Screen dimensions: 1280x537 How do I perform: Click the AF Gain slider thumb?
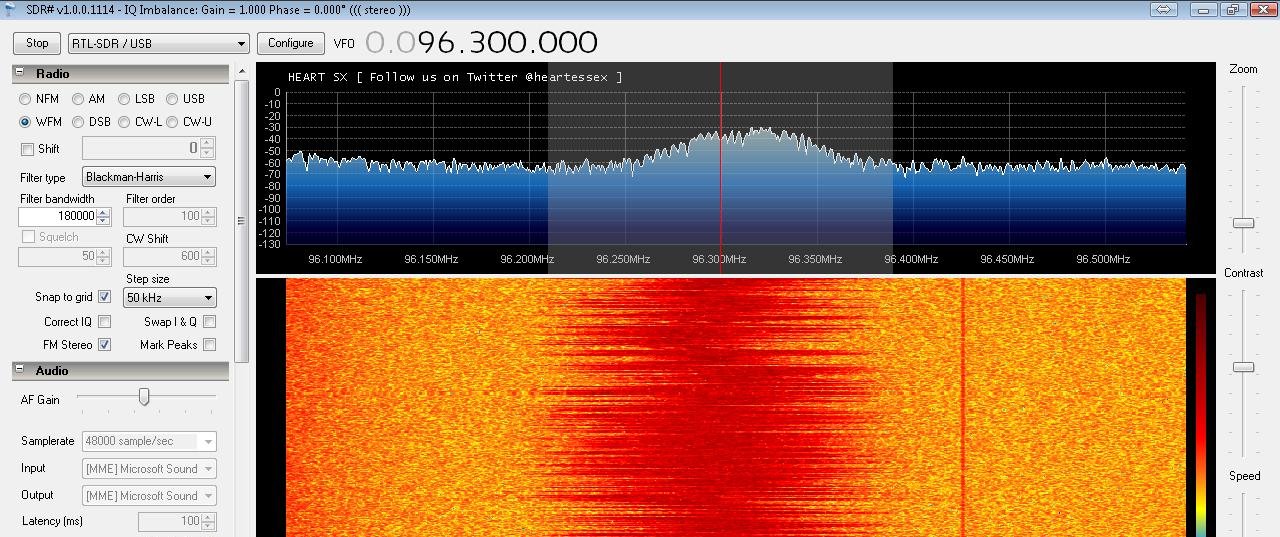tap(144, 397)
